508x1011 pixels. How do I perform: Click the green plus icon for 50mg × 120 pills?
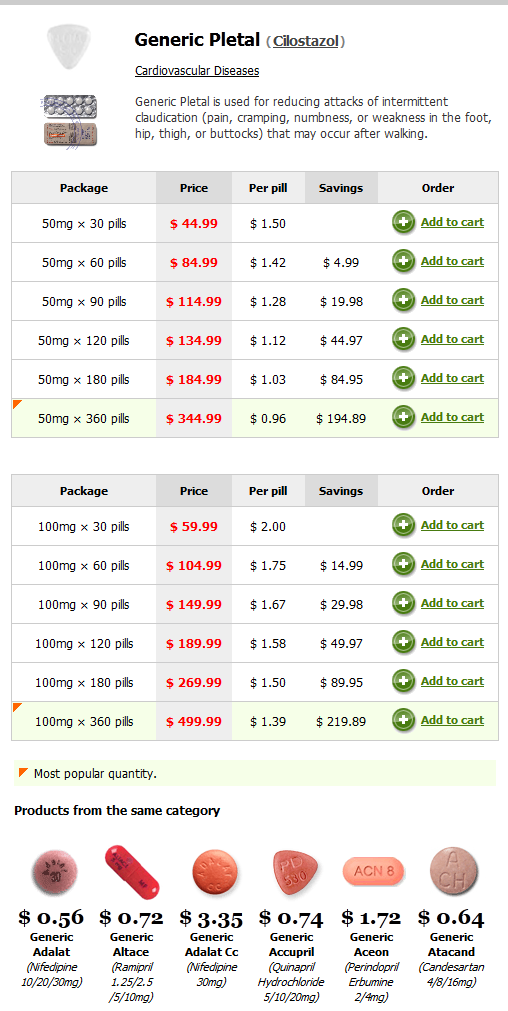pyautogui.click(x=404, y=339)
